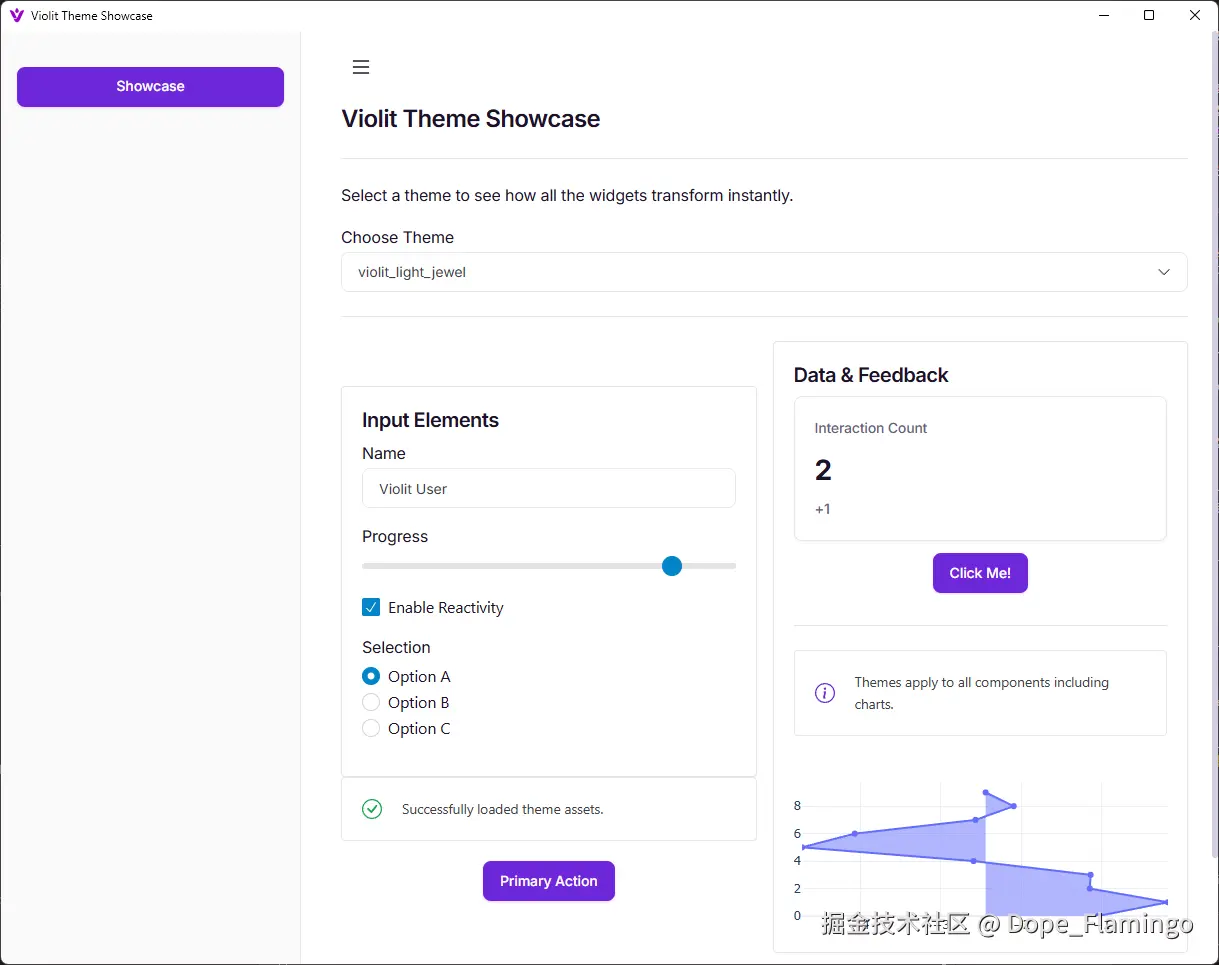Open the Showcase sidebar item
Viewport: 1219px width, 965px height.
click(150, 86)
